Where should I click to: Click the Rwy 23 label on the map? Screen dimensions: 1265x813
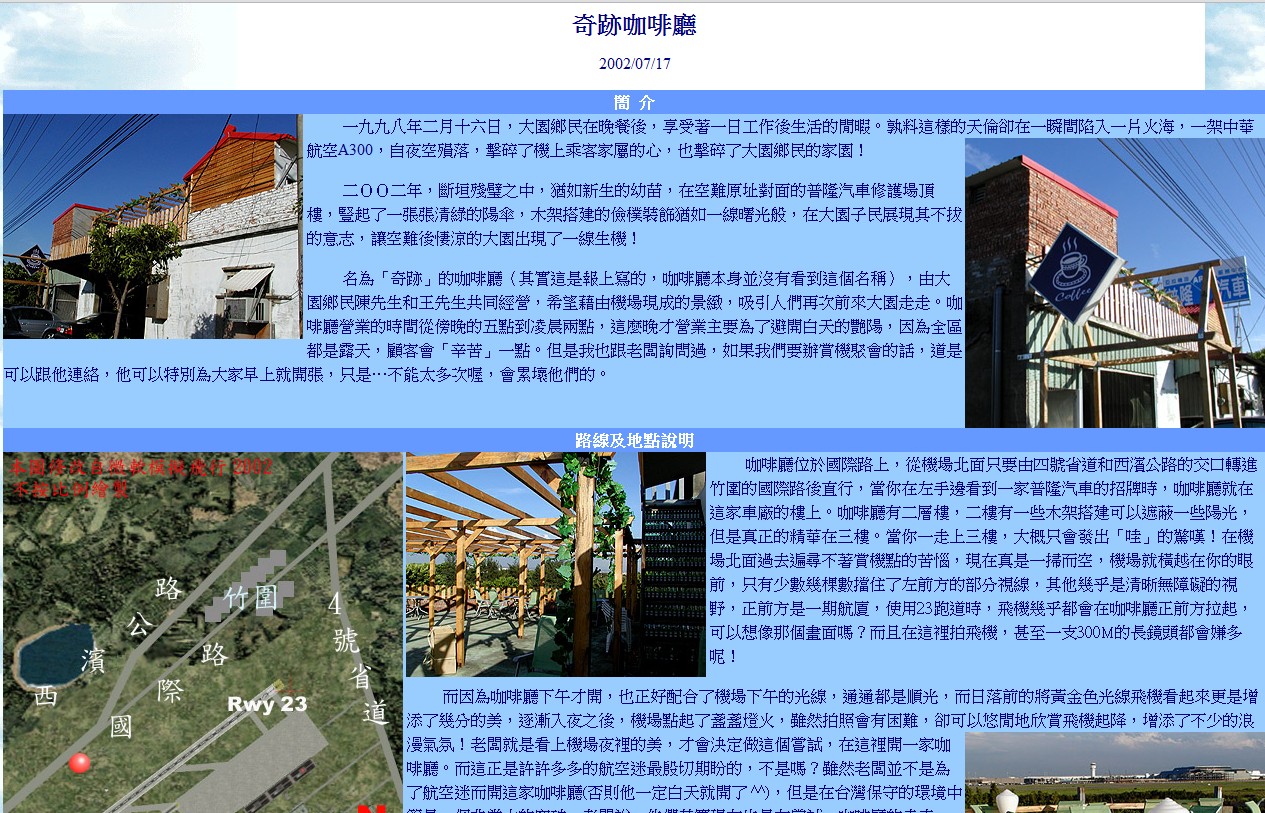pyautogui.click(x=266, y=704)
